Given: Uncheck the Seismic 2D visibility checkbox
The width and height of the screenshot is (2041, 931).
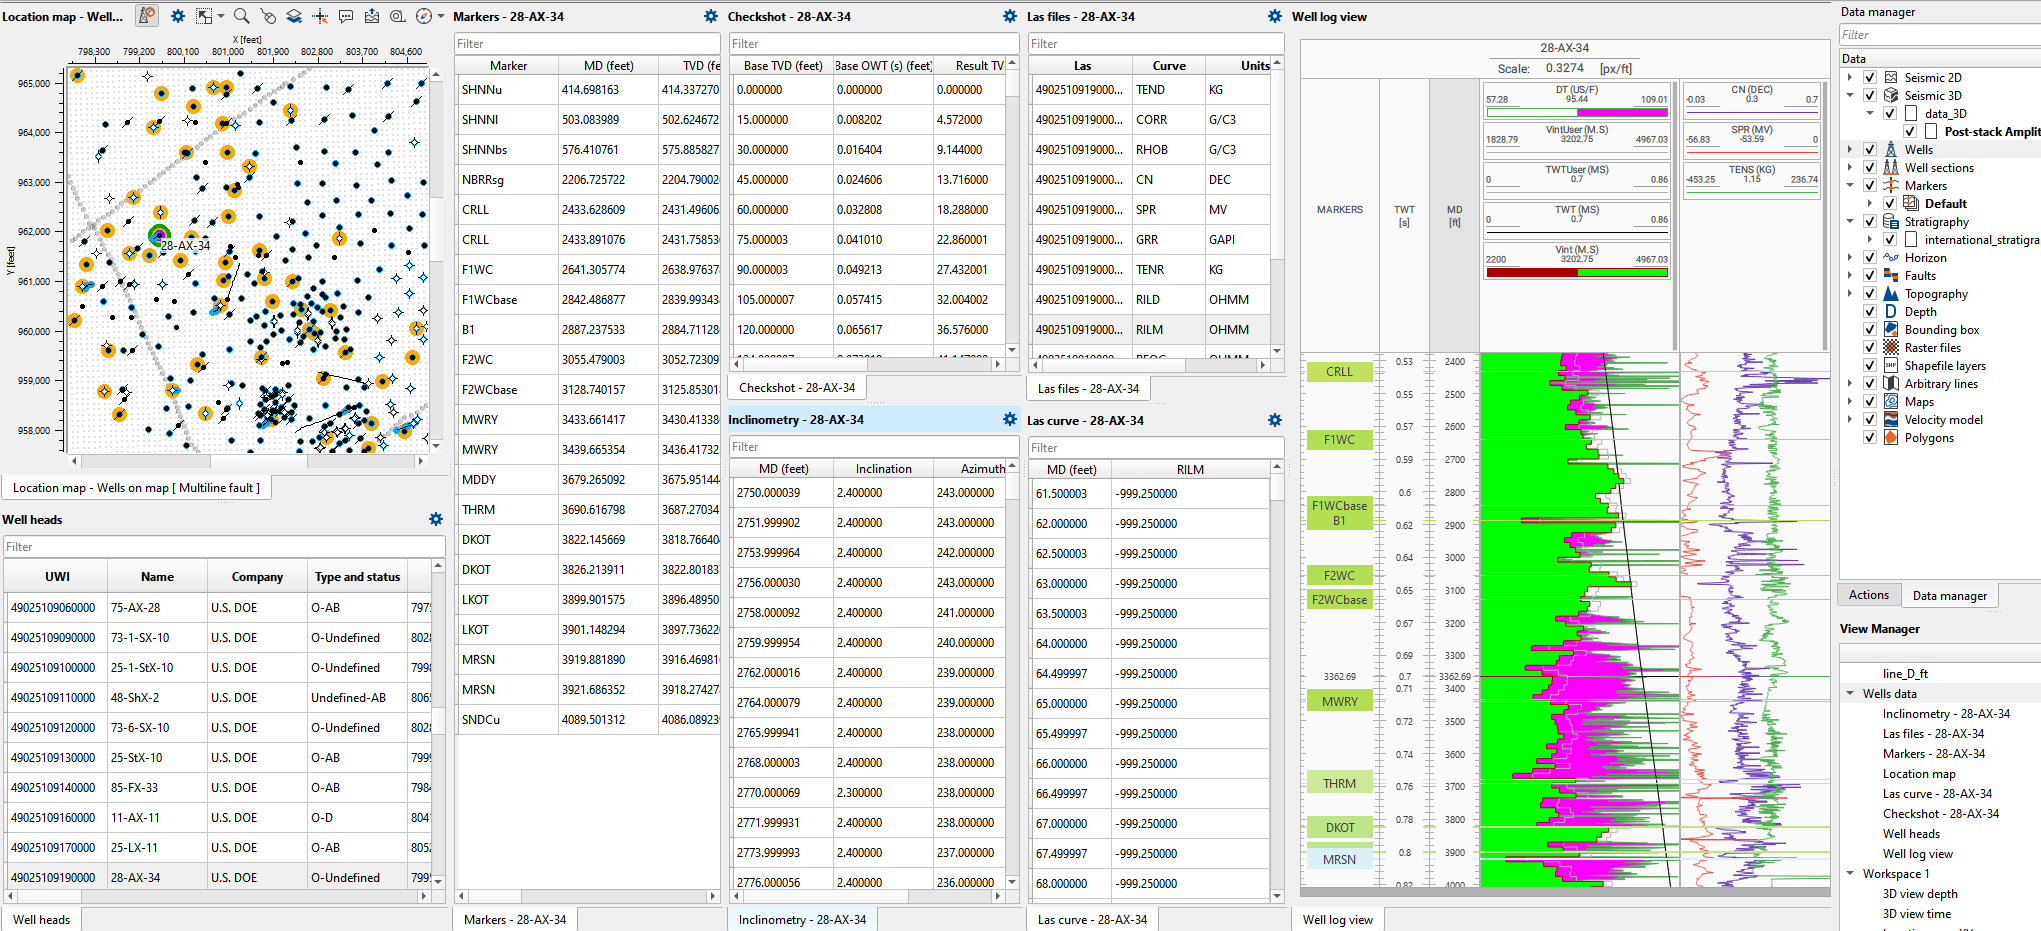Looking at the screenshot, I should click(1869, 77).
